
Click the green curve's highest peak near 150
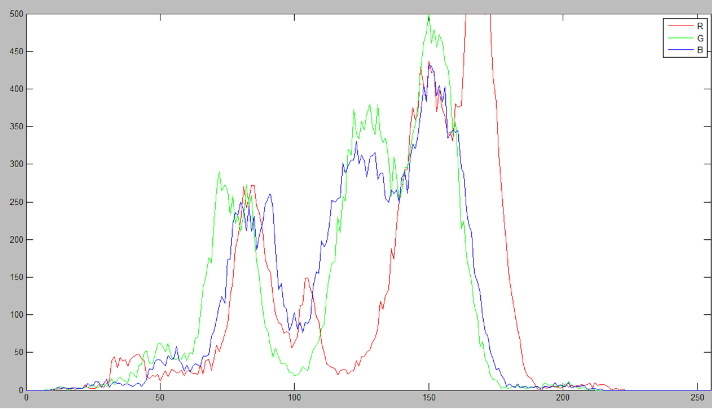[429, 15]
